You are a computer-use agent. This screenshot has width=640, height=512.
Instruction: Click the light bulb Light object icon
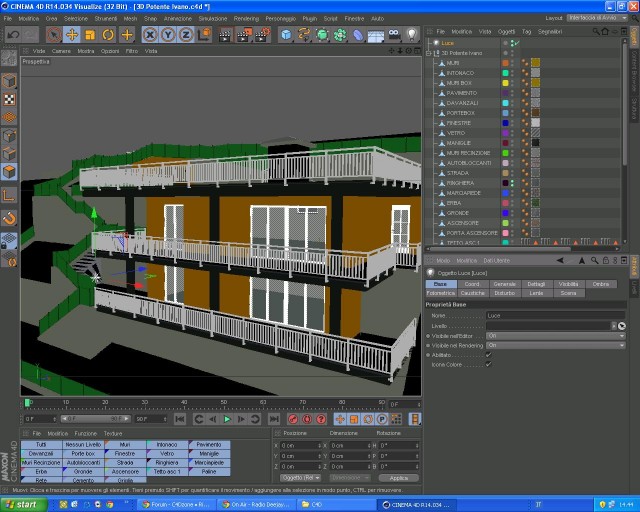point(412,35)
